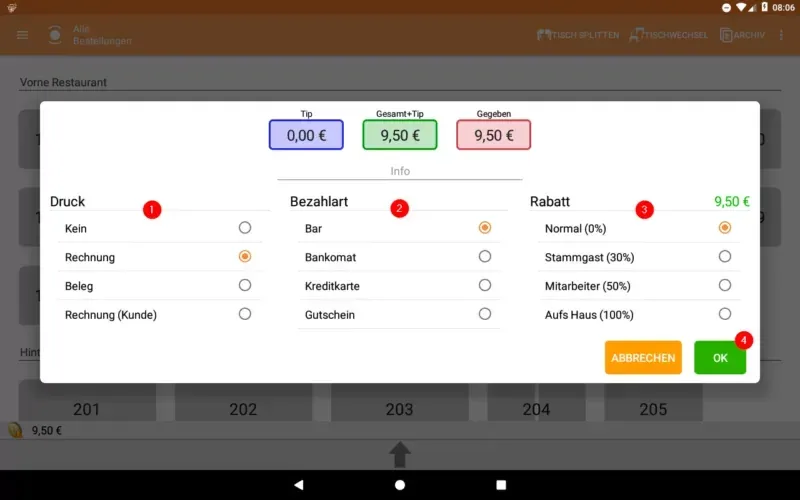
Task: Click the Info text field
Action: (x=400, y=171)
